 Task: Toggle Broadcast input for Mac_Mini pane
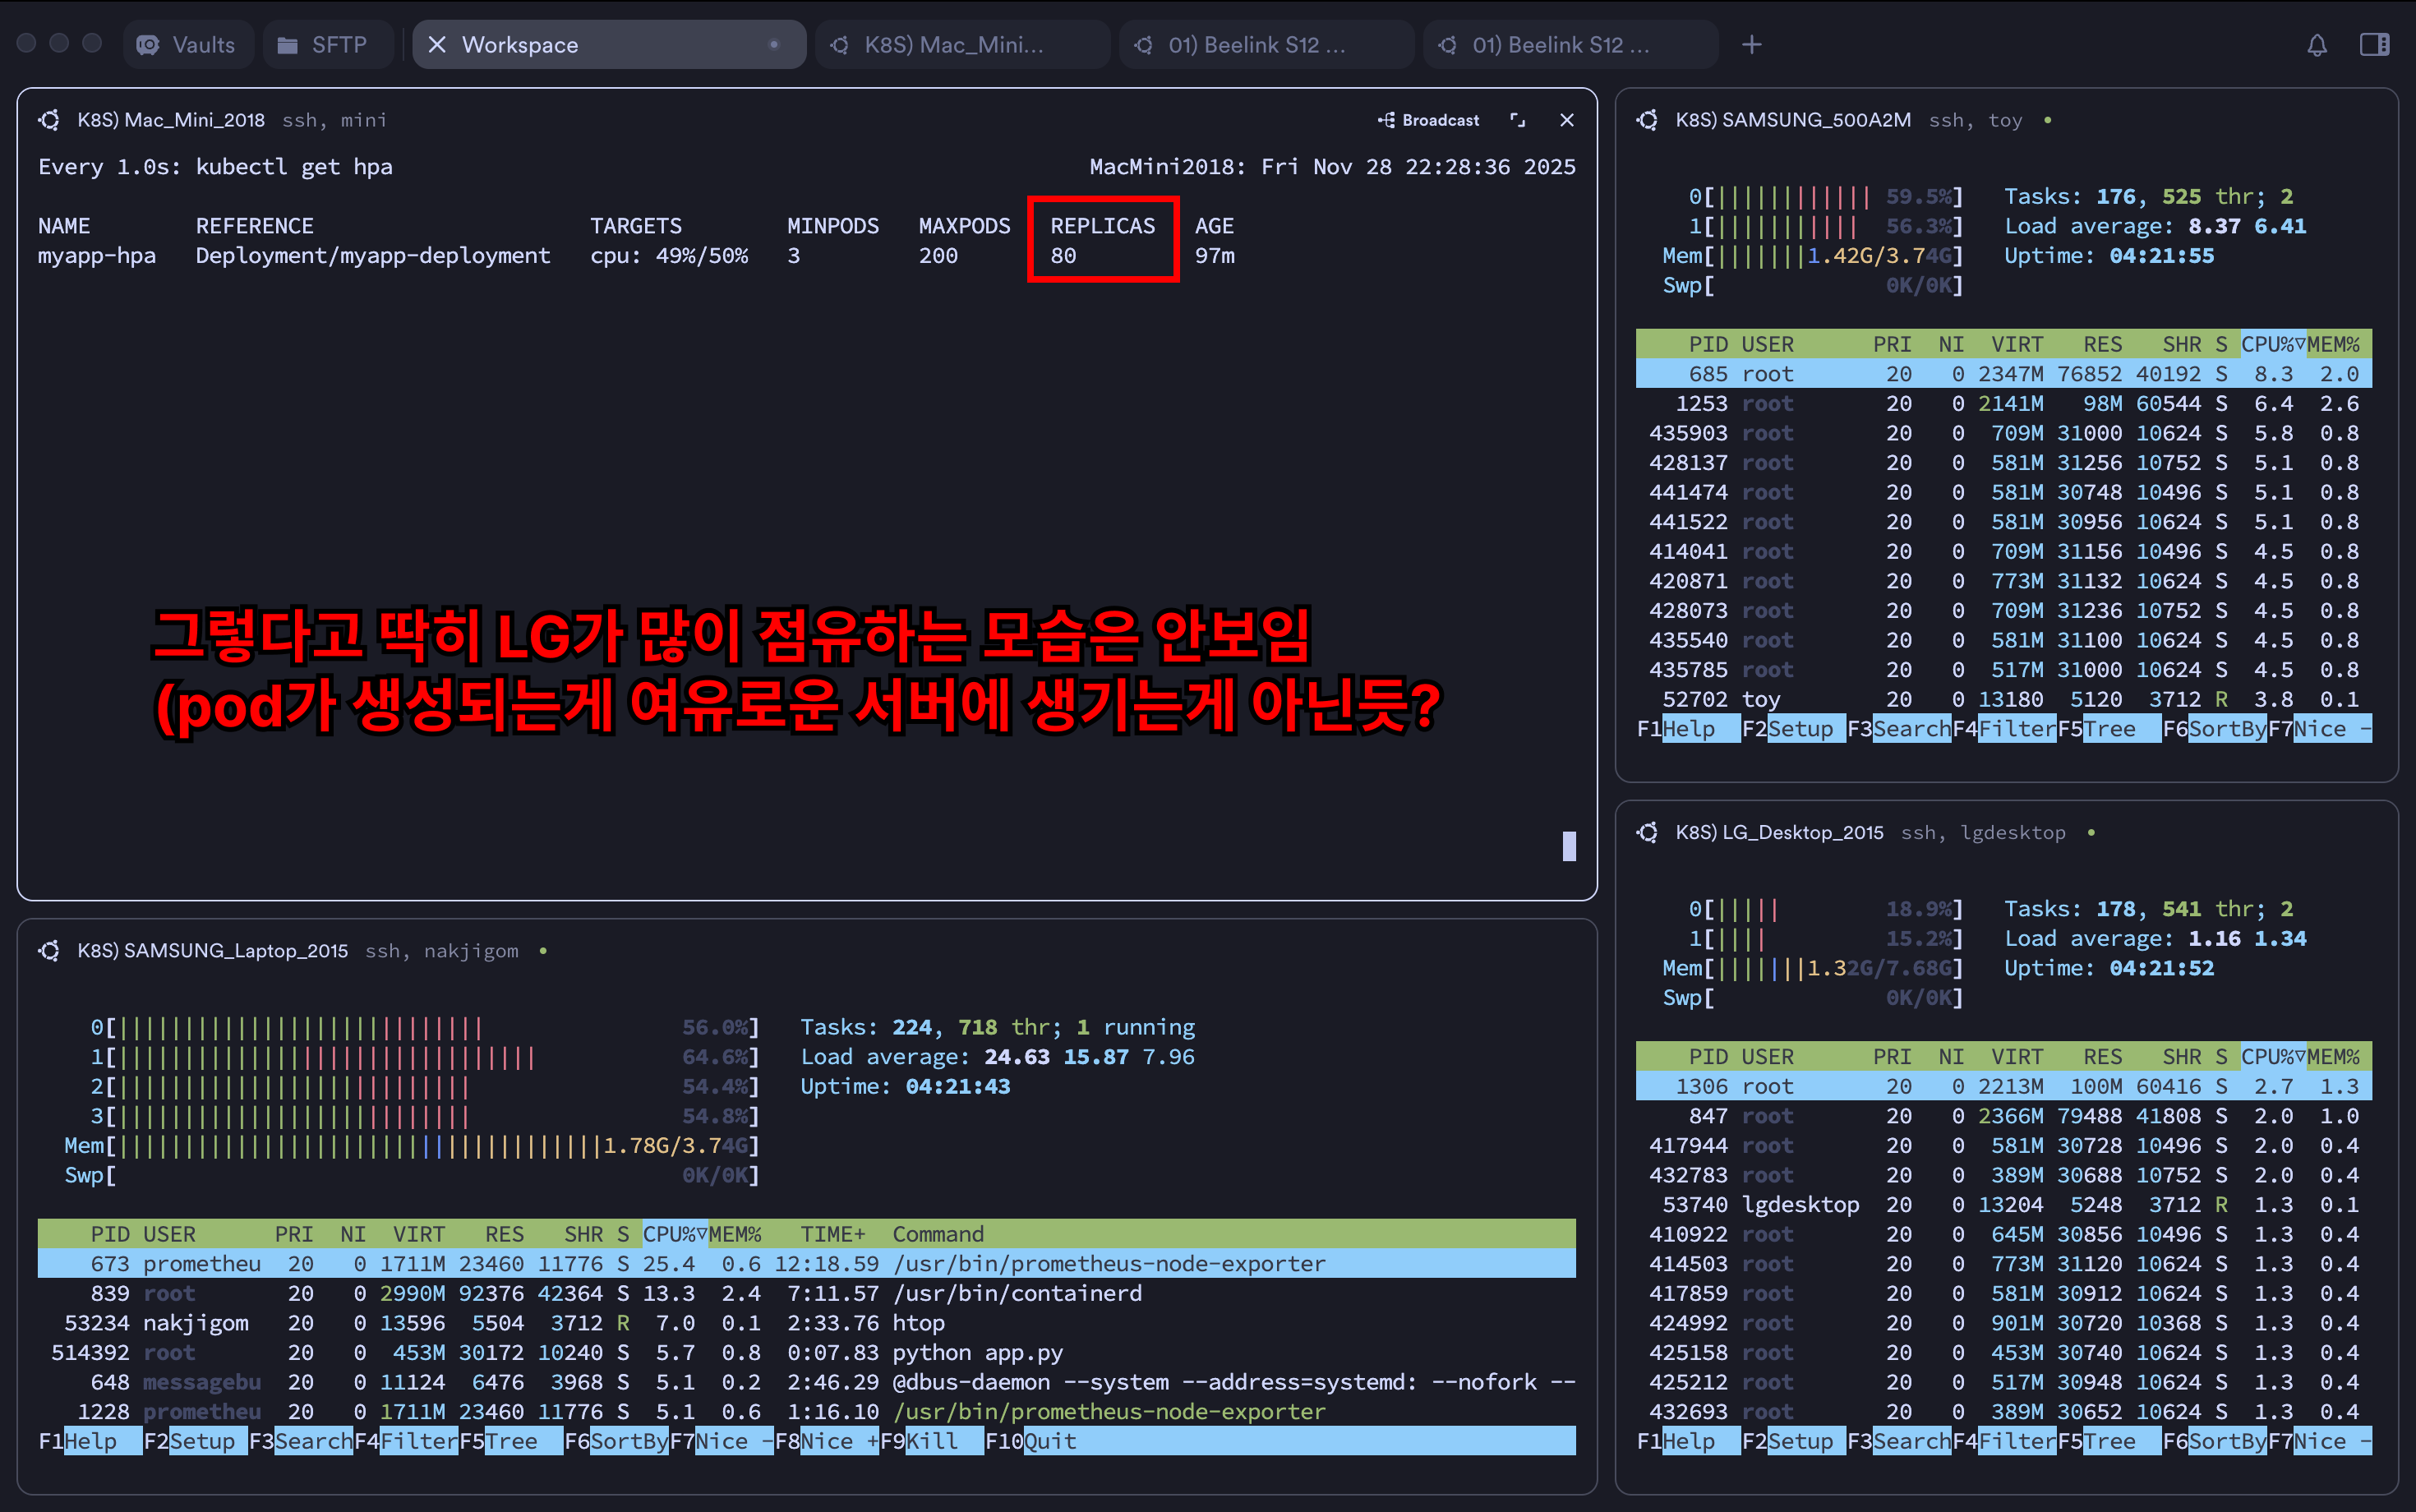pos(1428,120)
